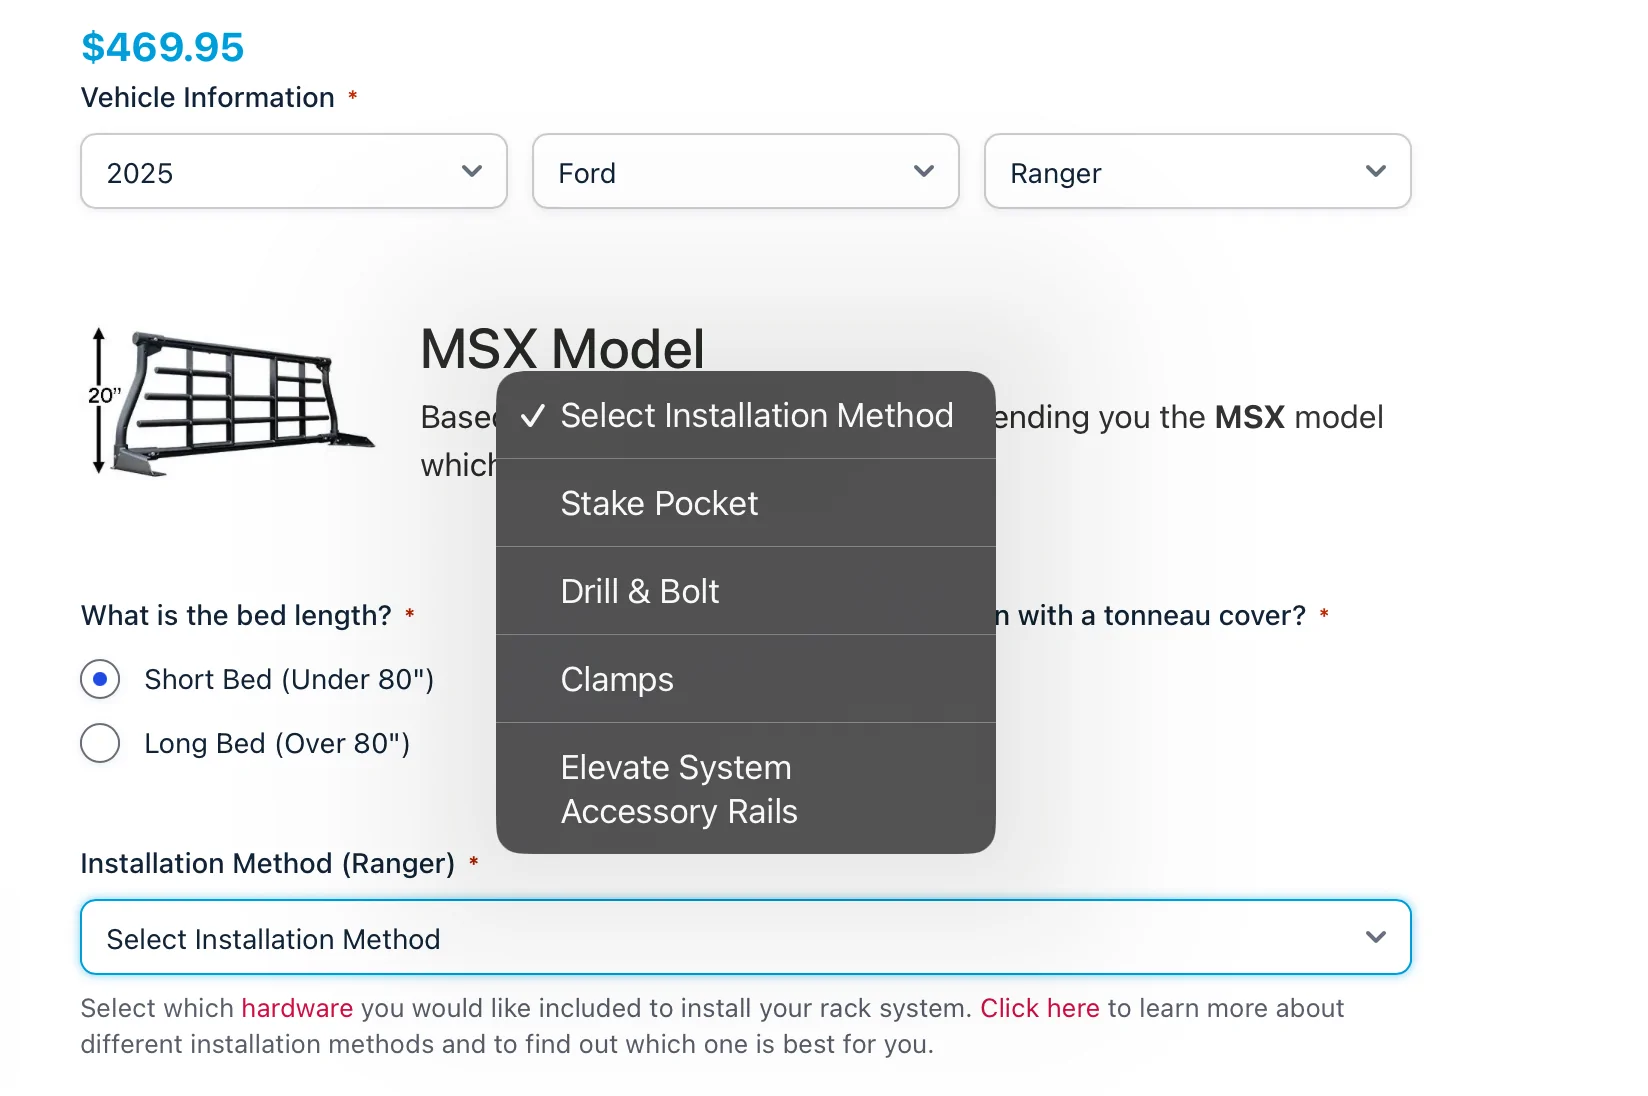Click the MSX rack product image
The image size is (1648, 1096).
coord(231,402)
